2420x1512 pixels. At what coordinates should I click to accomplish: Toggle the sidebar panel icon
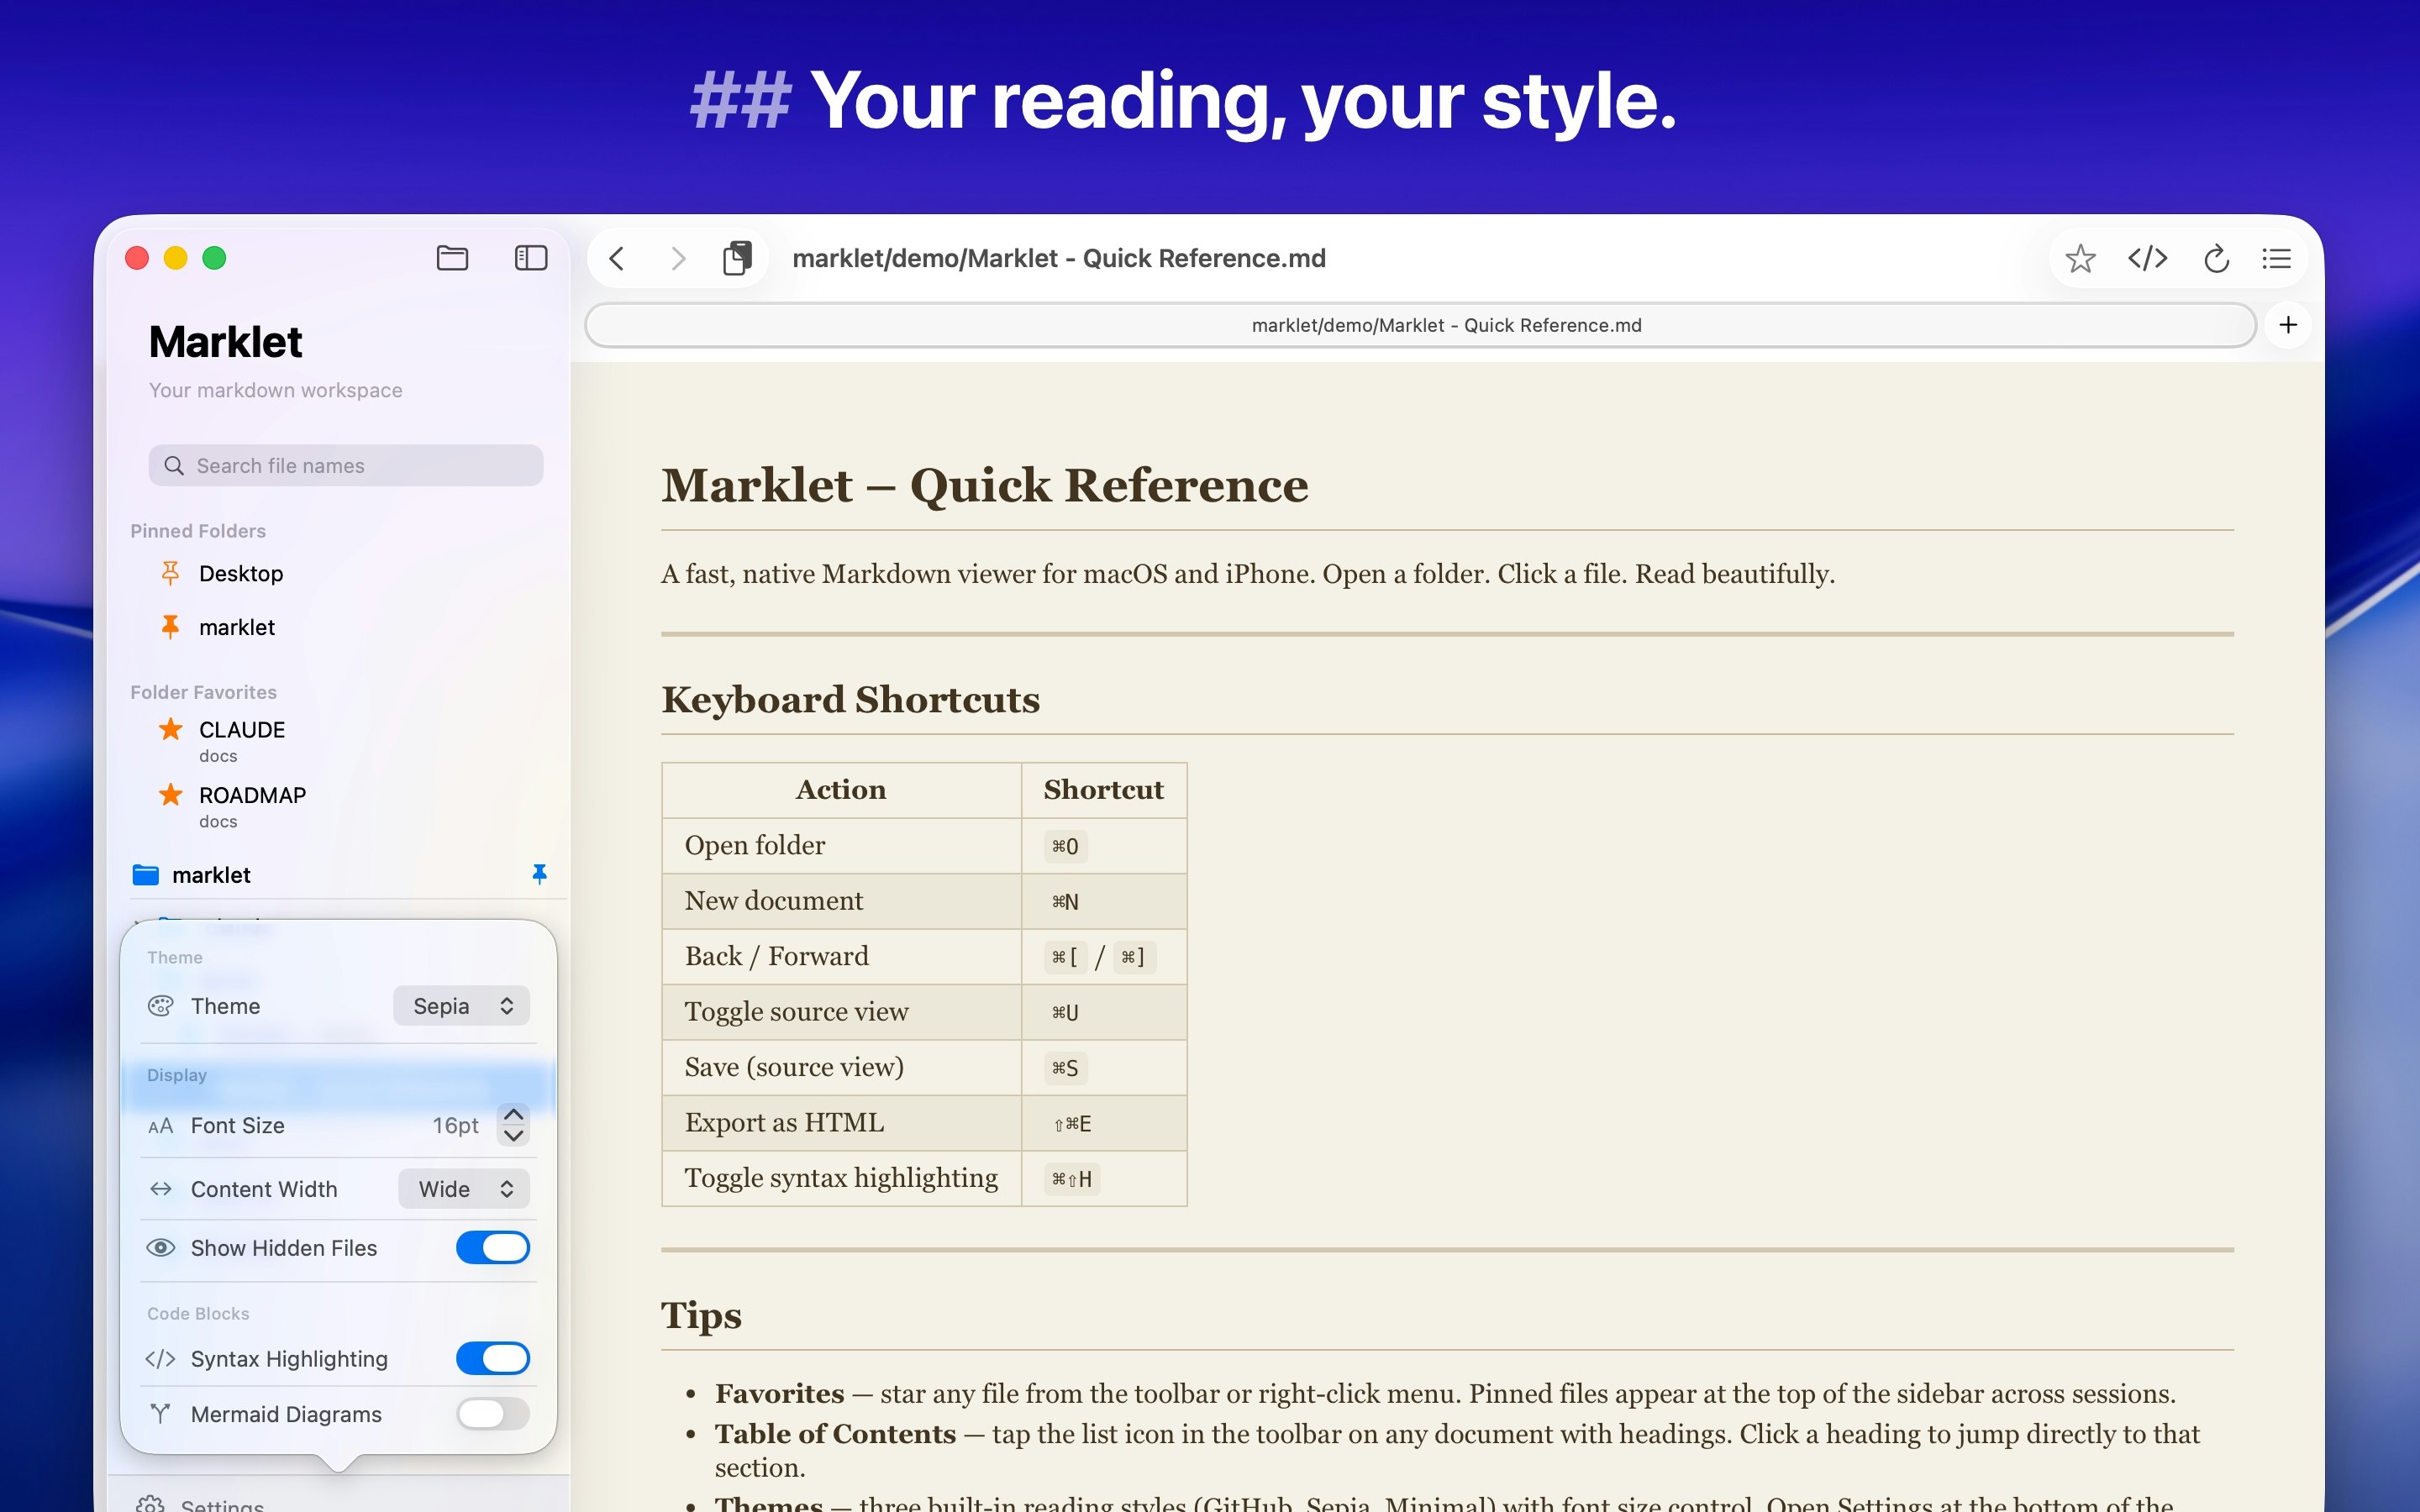(530, 258)
